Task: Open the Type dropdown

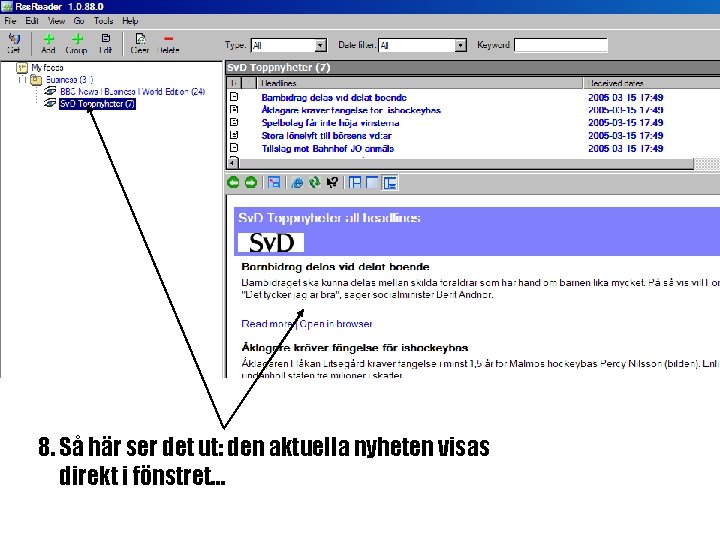Action: 321,45
